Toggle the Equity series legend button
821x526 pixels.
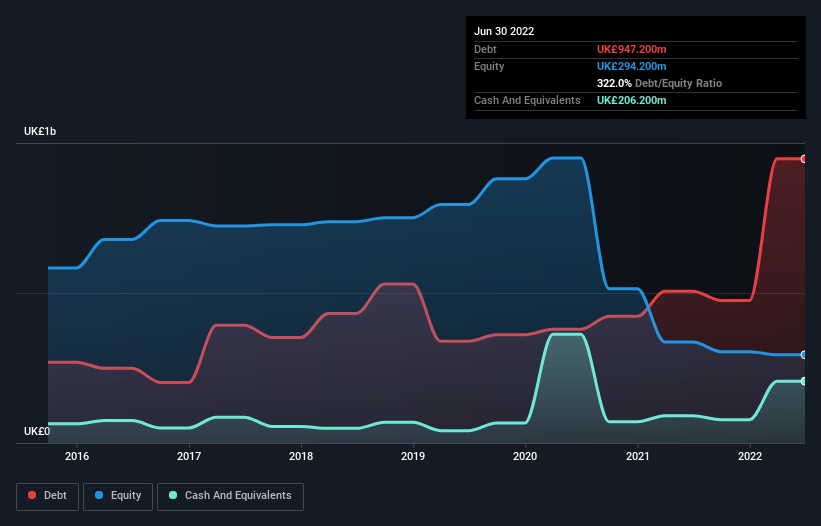point(118,496)
